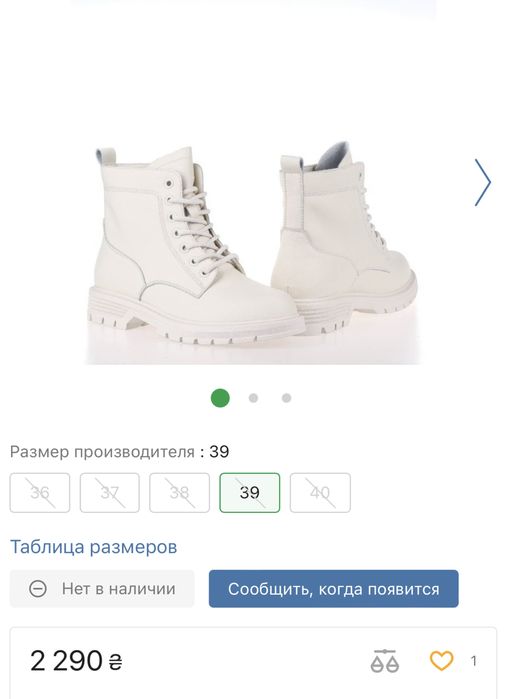
Task: Click the favorites count number 1
Action: [x=474, y=661]
